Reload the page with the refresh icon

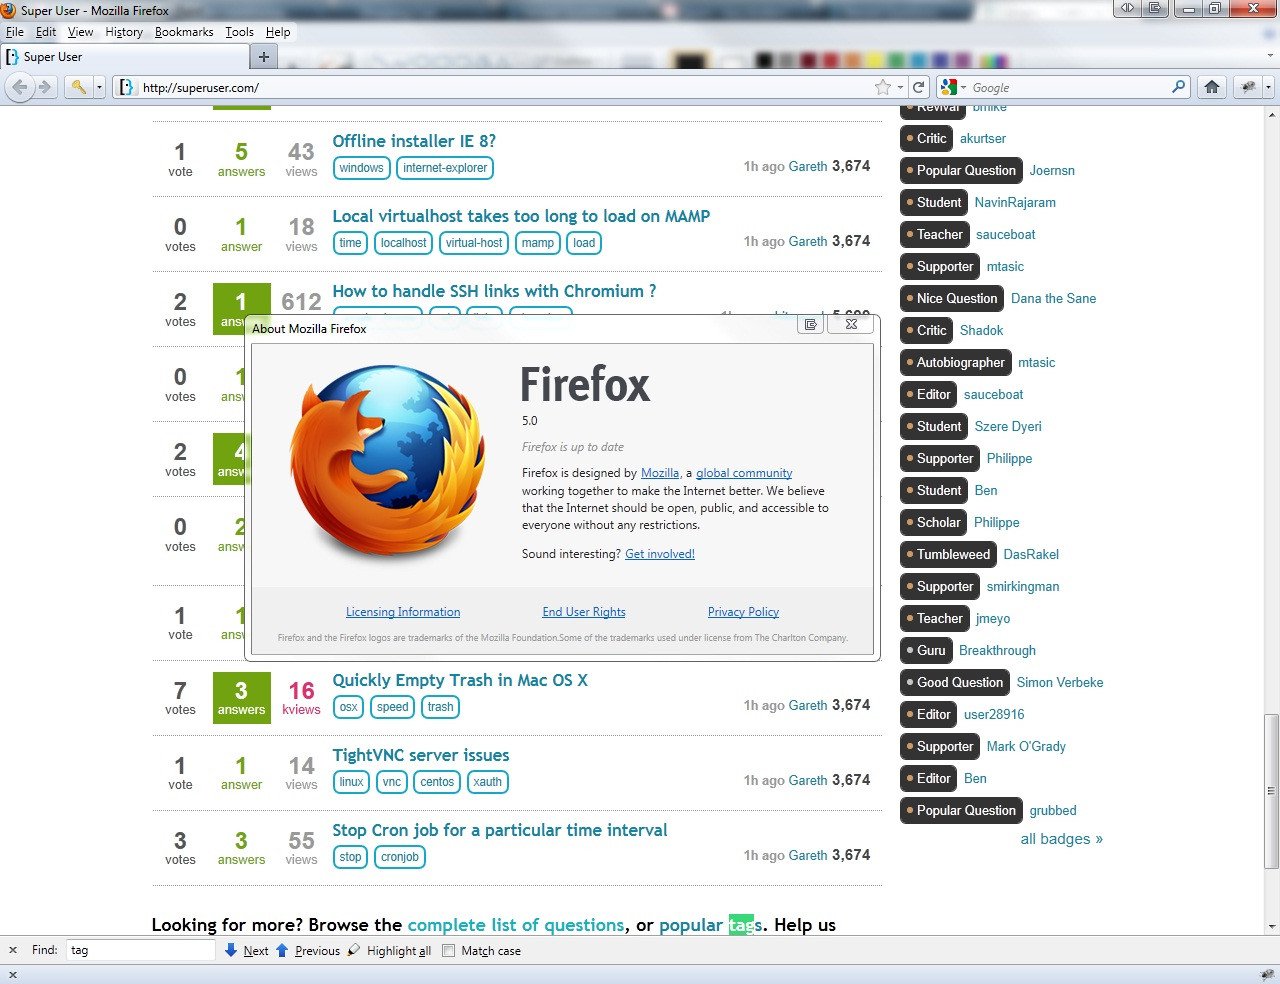point(919,88)
